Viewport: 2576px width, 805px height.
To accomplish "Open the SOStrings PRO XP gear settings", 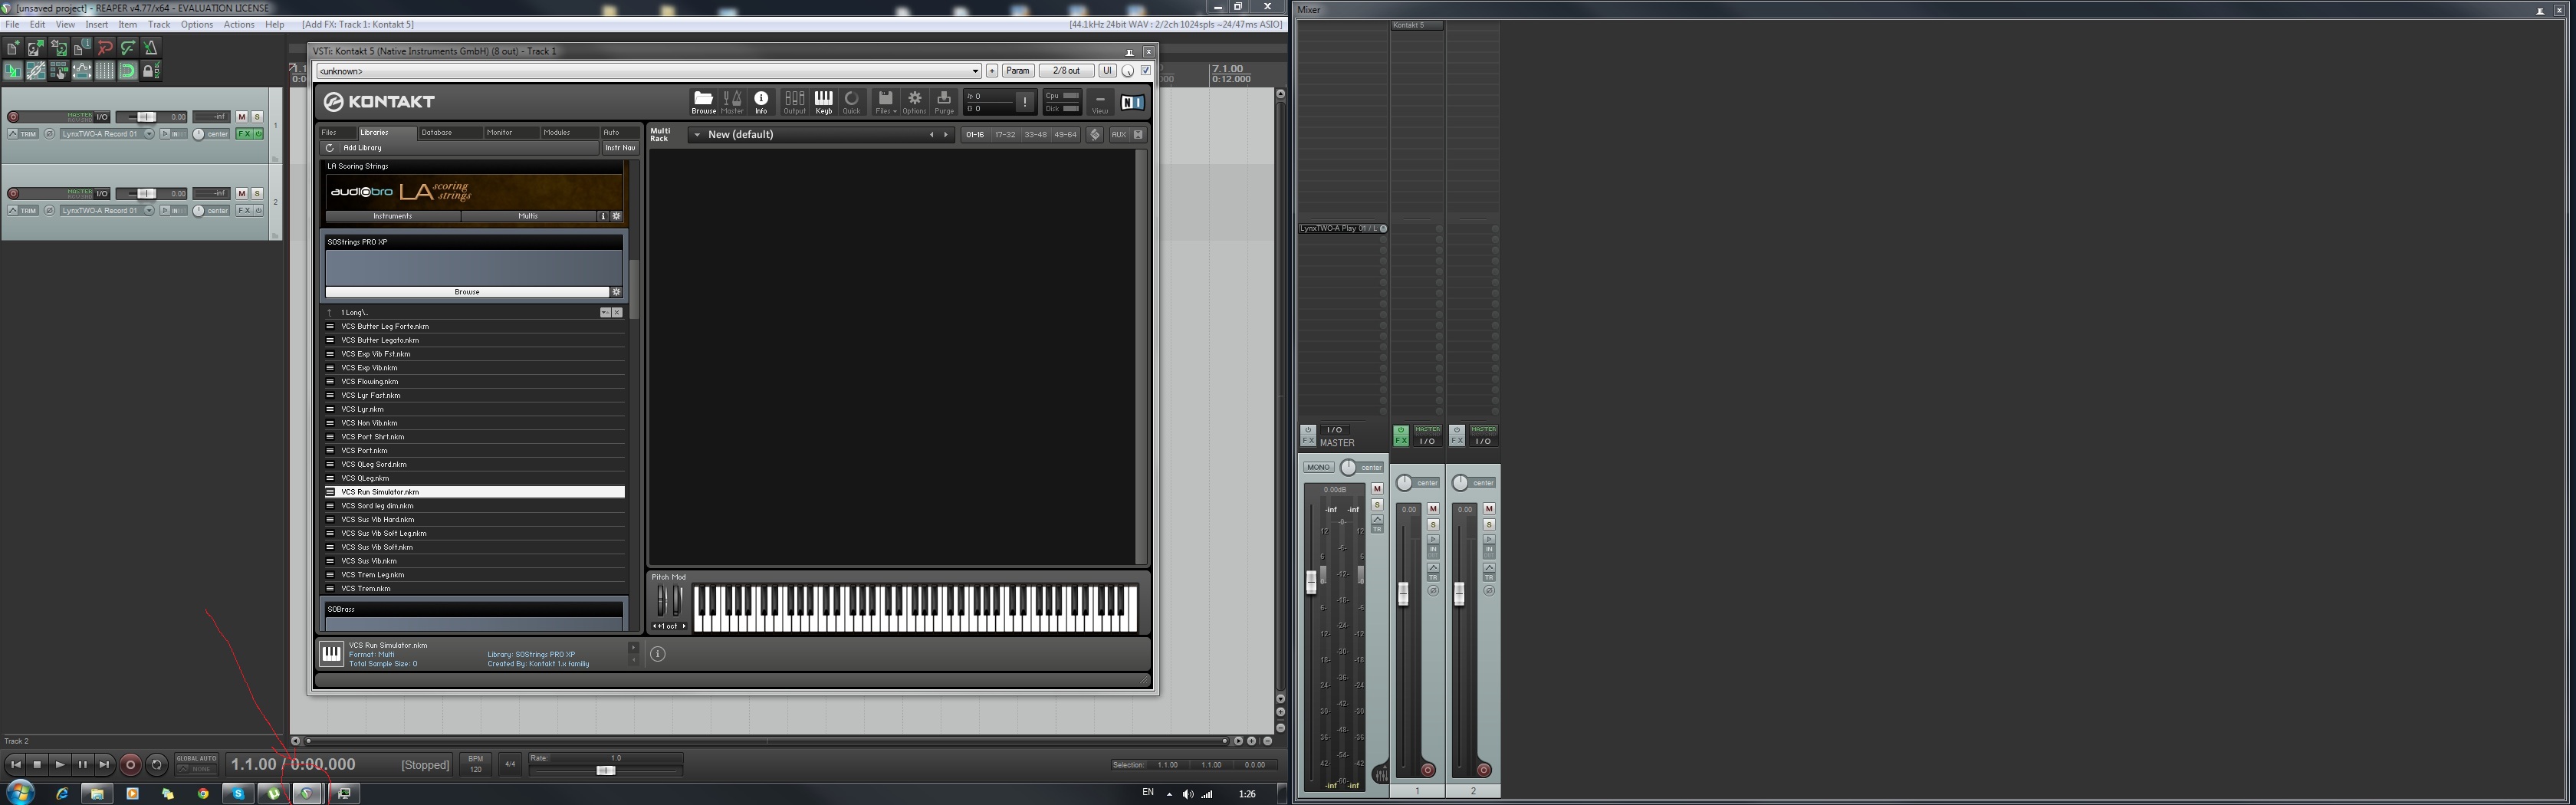I will (x=617, y=292).
